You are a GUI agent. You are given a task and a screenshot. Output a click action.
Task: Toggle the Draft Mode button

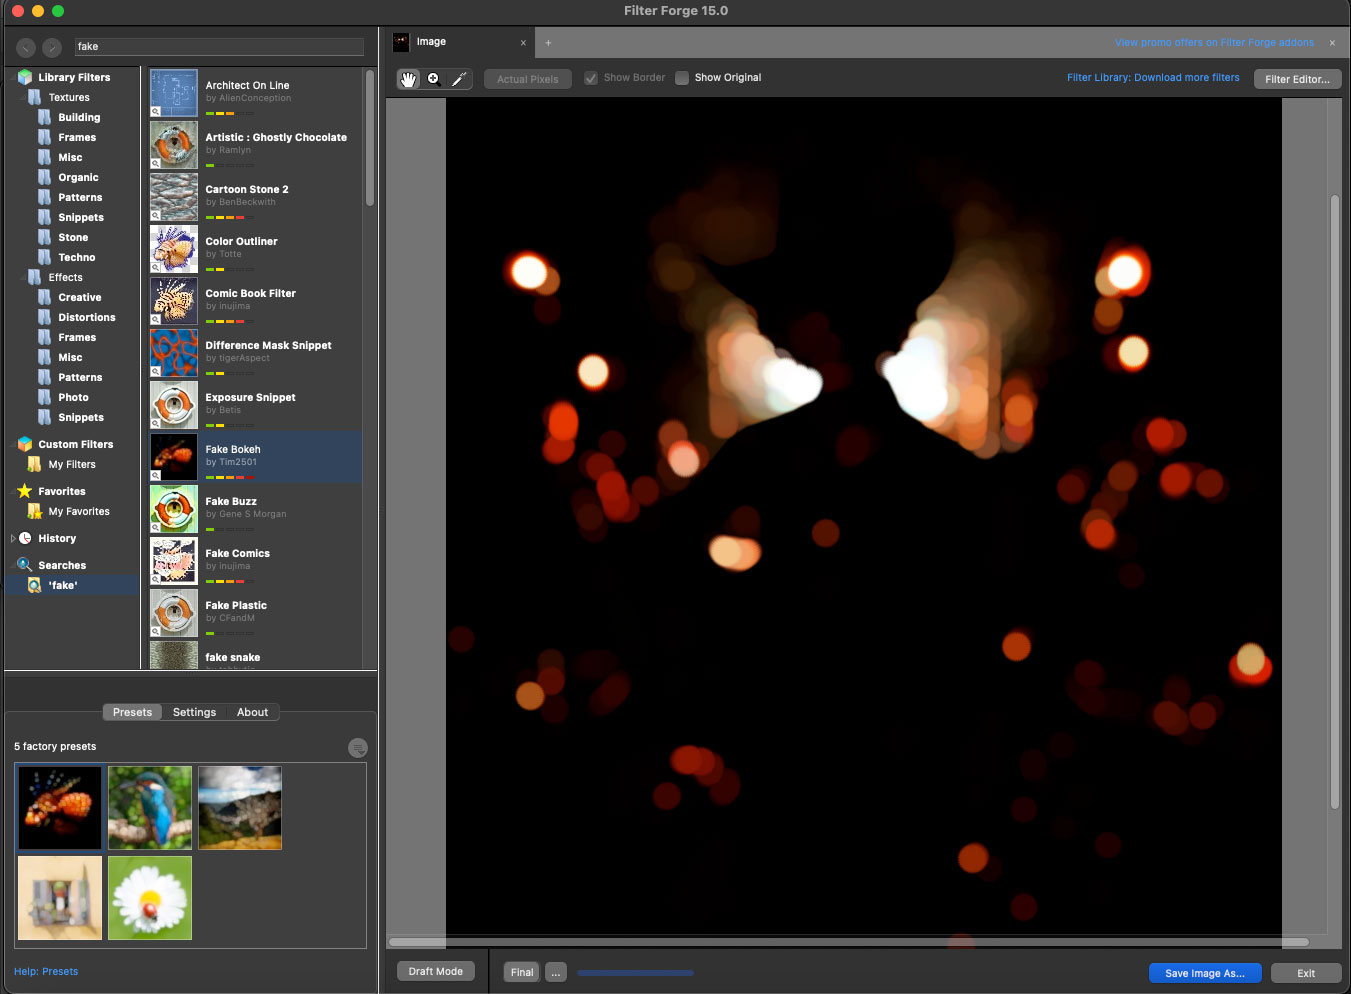coord(436,971)
